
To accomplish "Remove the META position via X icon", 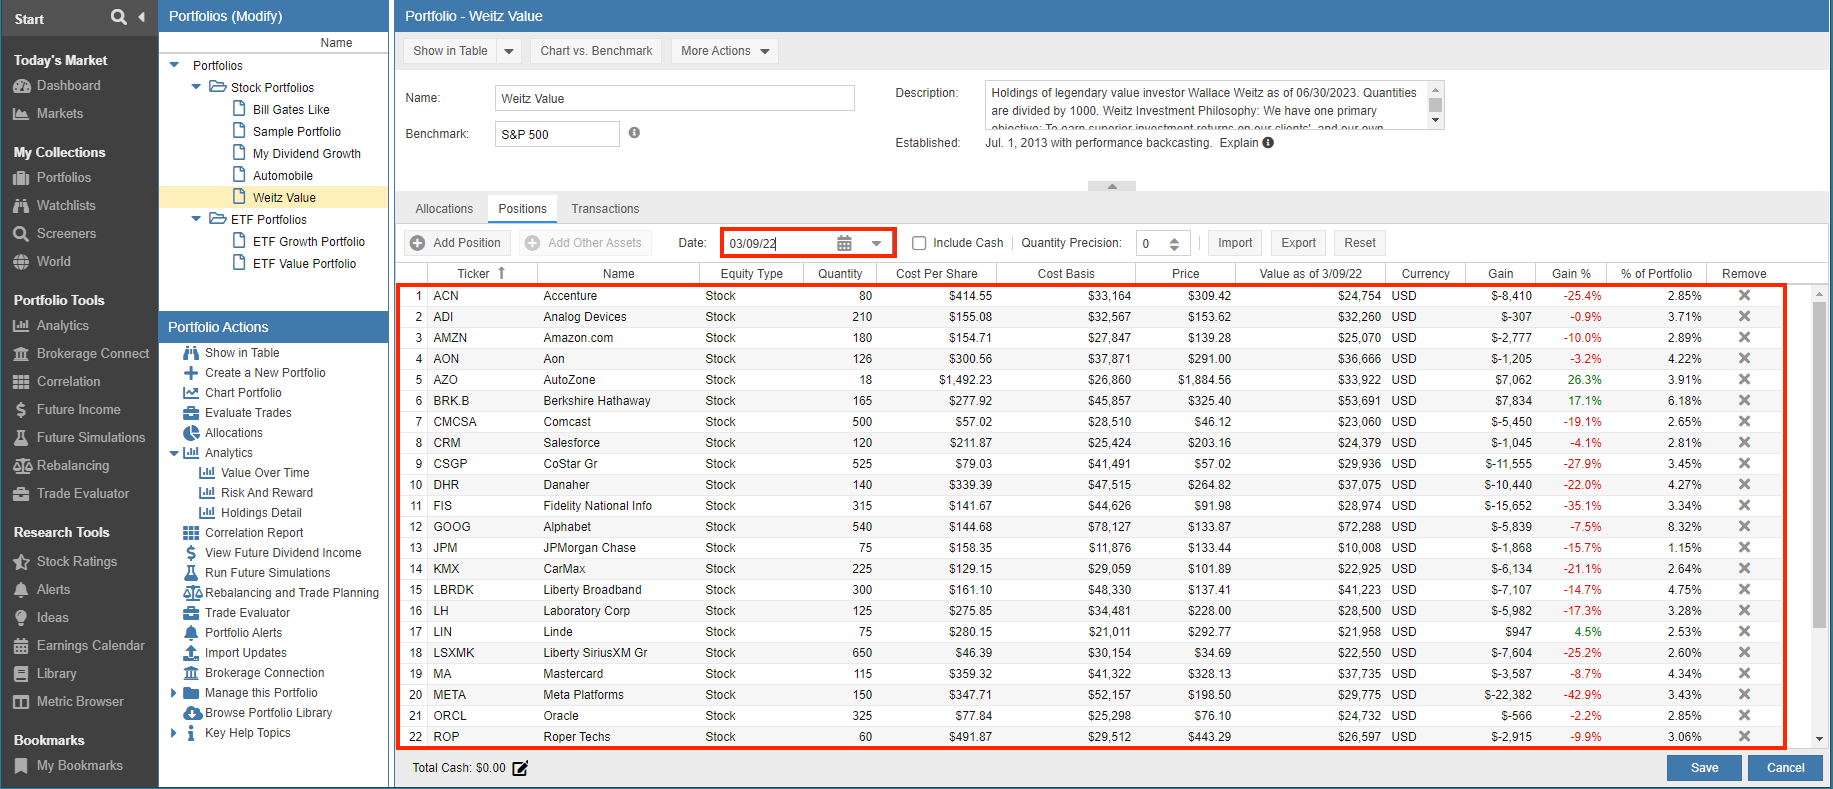I will click(1744, 694).
